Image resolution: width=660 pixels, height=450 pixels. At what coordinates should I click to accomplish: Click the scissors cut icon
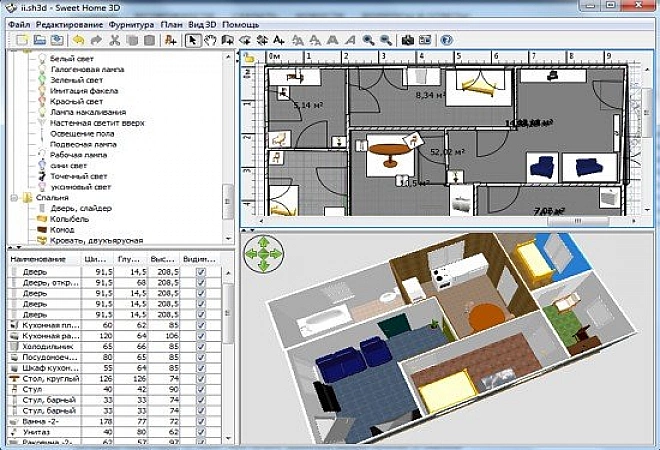(x=115, y=40)
